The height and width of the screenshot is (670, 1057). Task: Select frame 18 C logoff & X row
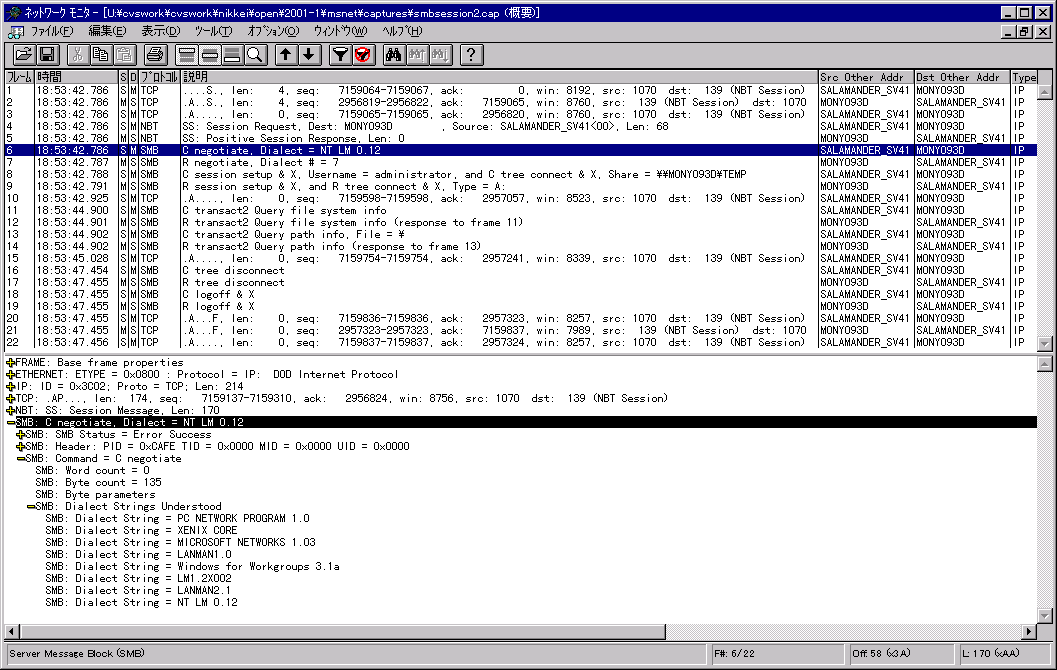[x=520, y=295]
